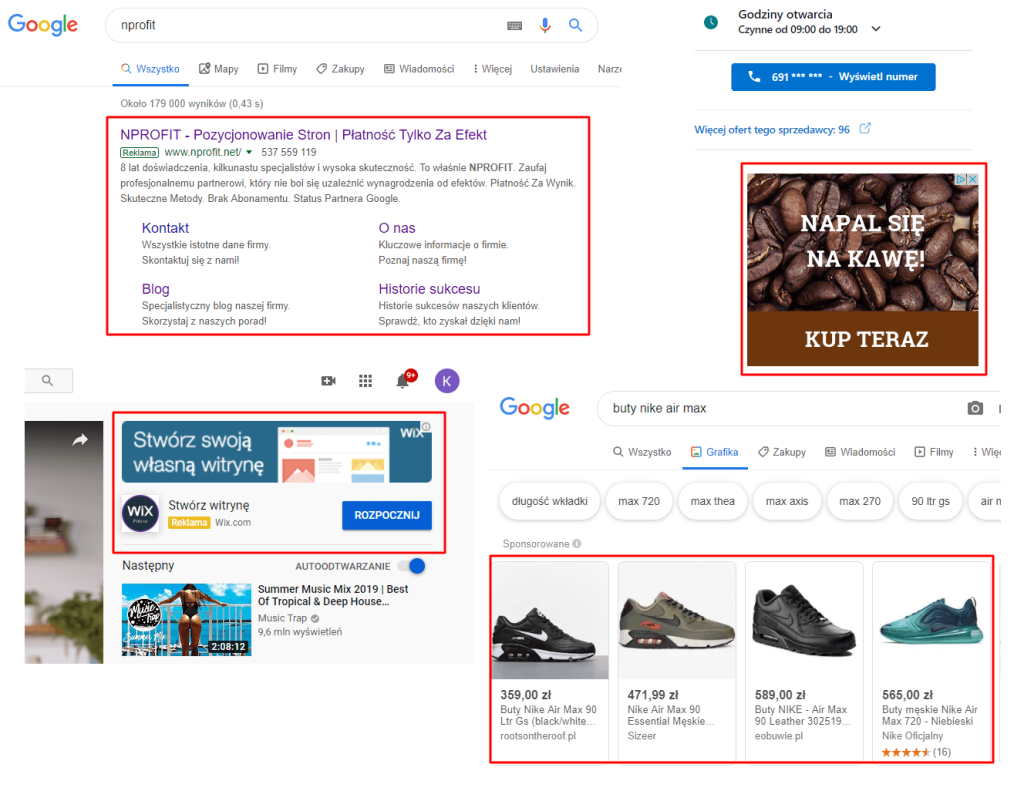
Task: Click the voice search microphone icon
Action: coord(545,25)
